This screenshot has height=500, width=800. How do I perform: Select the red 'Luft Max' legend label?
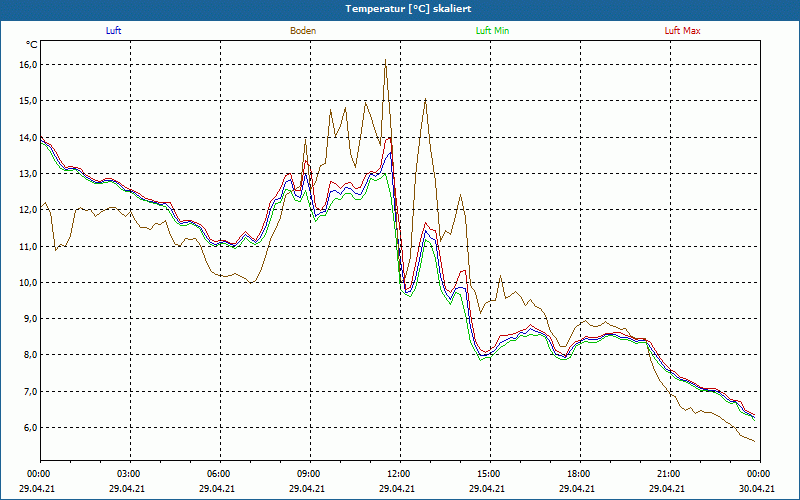pyautogui.click(x=682, y=31)
